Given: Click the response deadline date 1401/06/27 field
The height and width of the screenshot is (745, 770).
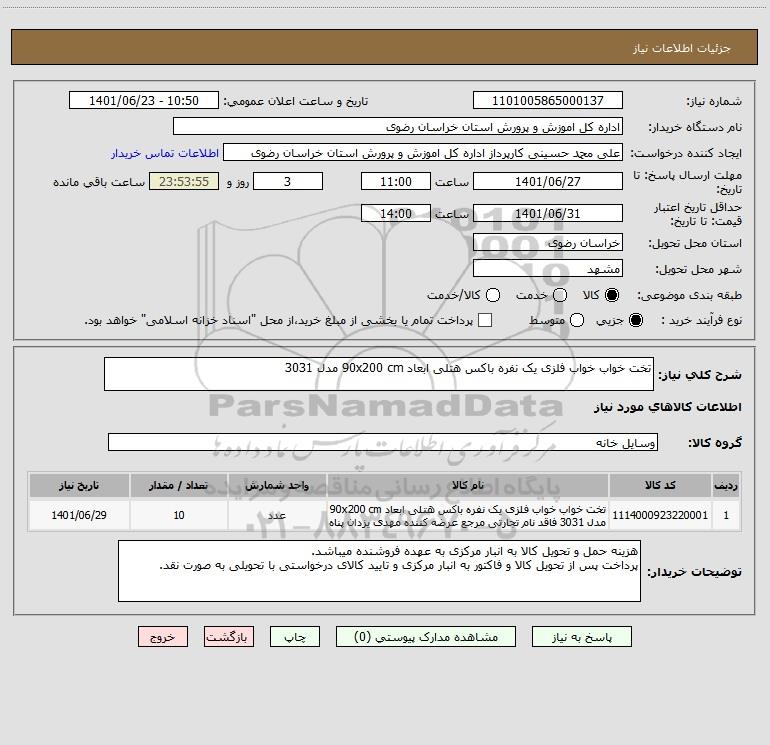Looking at the screenshot, I should tap(548, 181).
